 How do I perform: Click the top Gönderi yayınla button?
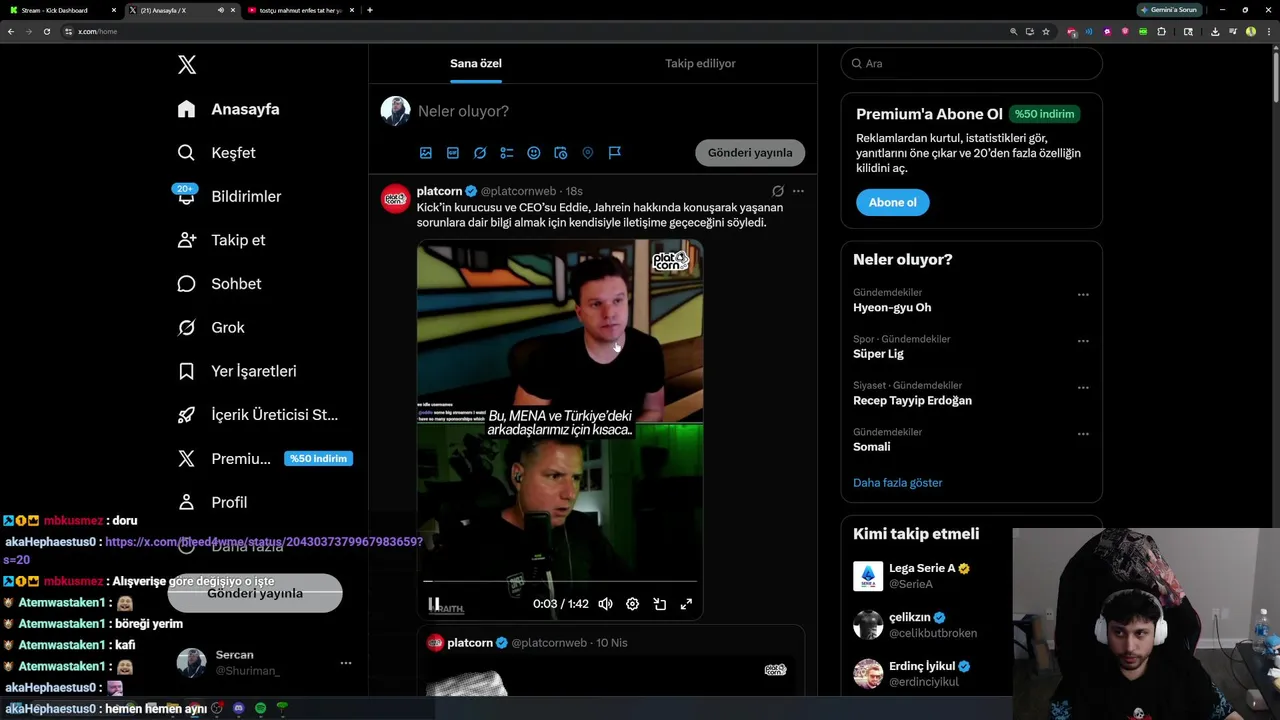click(x=750, y=153)
